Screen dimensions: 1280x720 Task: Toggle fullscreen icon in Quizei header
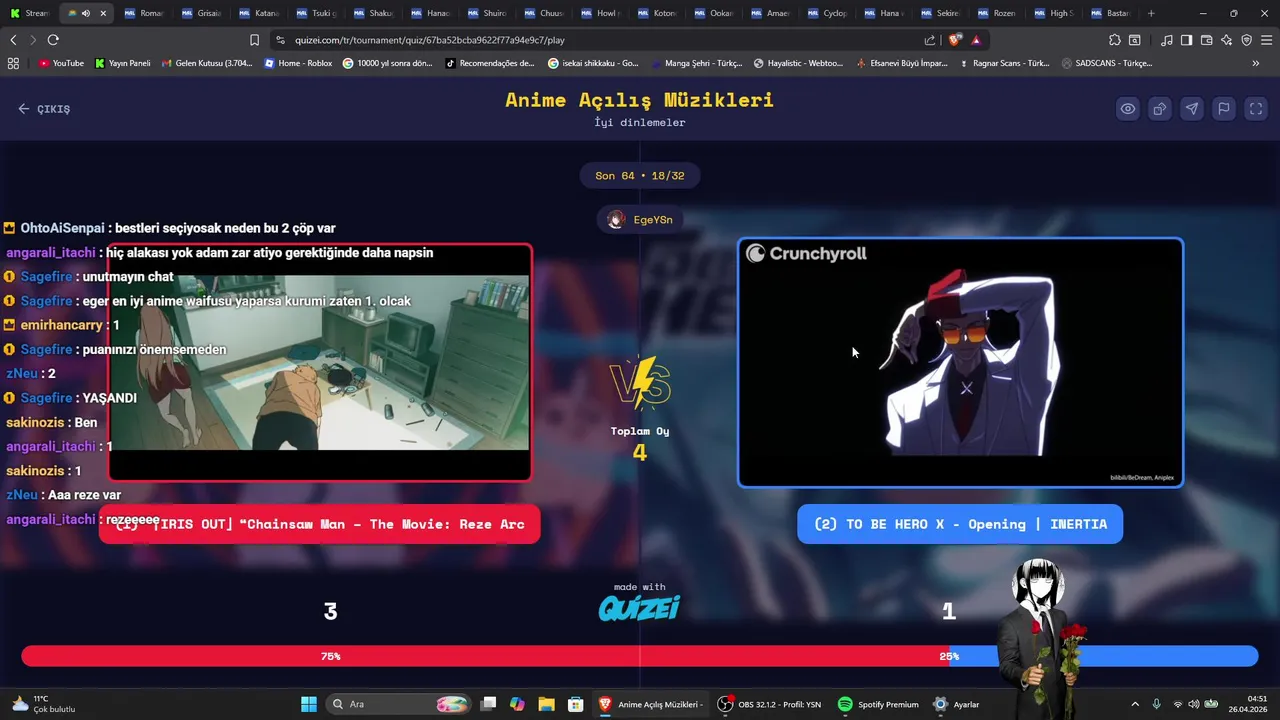1255,109
